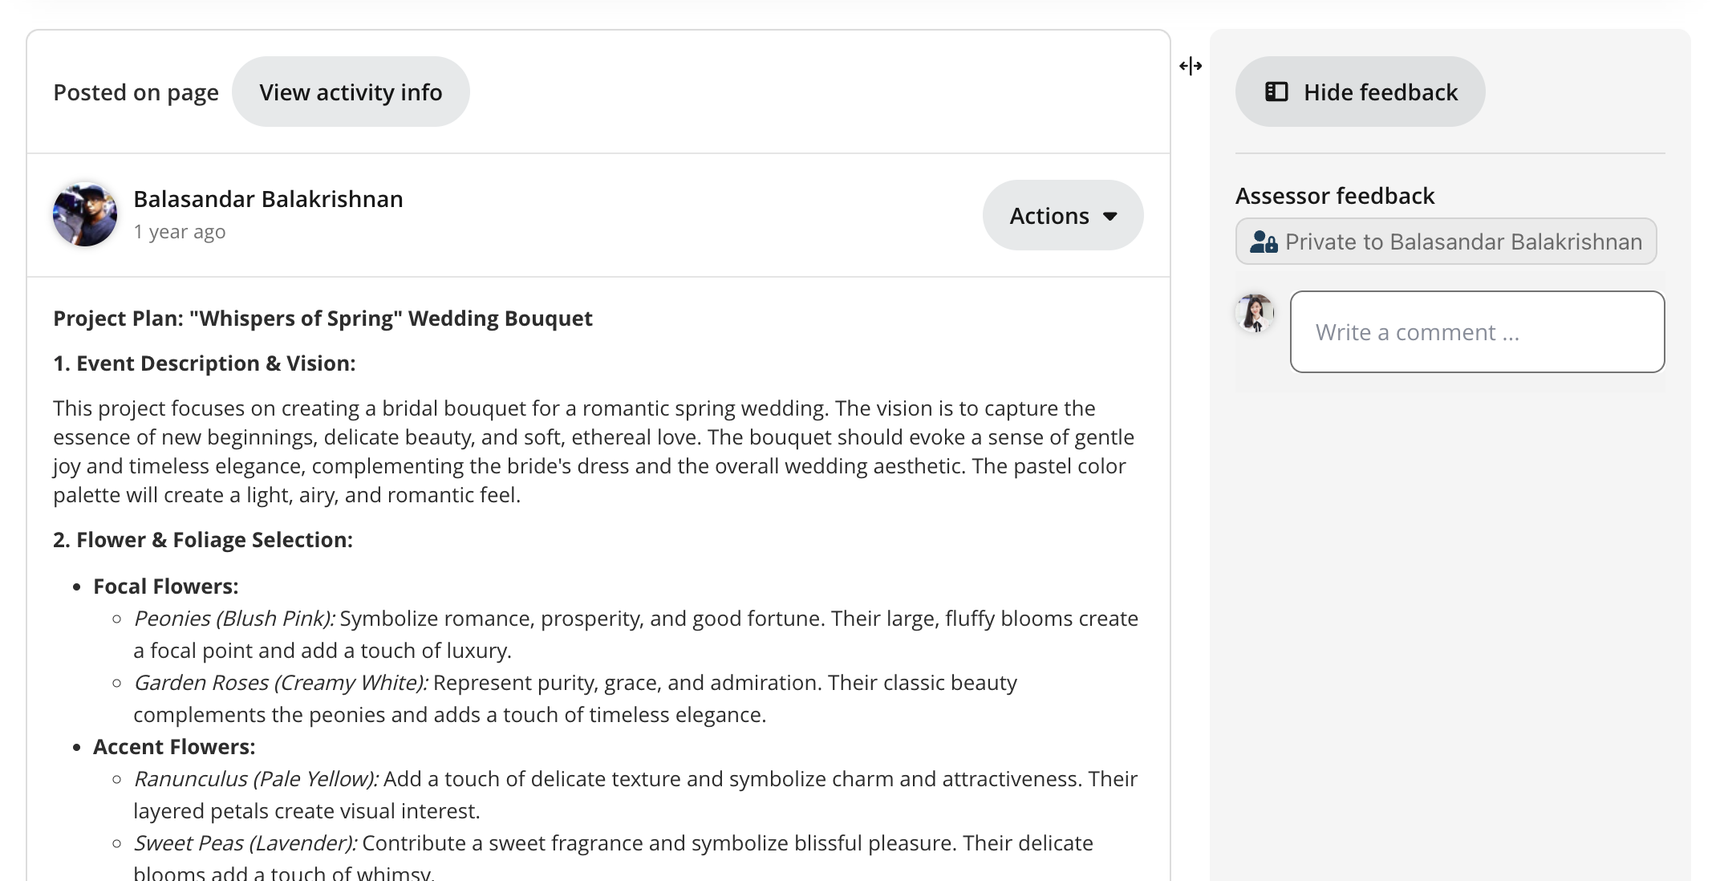This screenshot has height=881, width=1720.
Task: Click the panel resize handle icon
Action: tap(1190, 66)
